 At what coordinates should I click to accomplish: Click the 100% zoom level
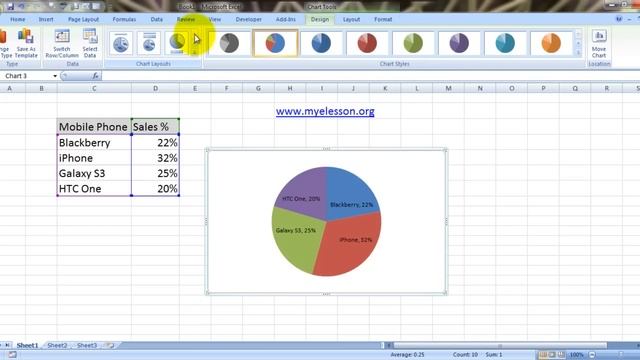[x=576, y=355]
